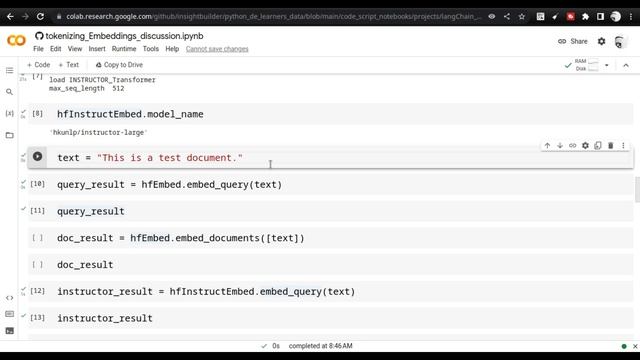Open the View menu
Image resolution: width=640 pixels, height=360 pixels.
[75, 49]
